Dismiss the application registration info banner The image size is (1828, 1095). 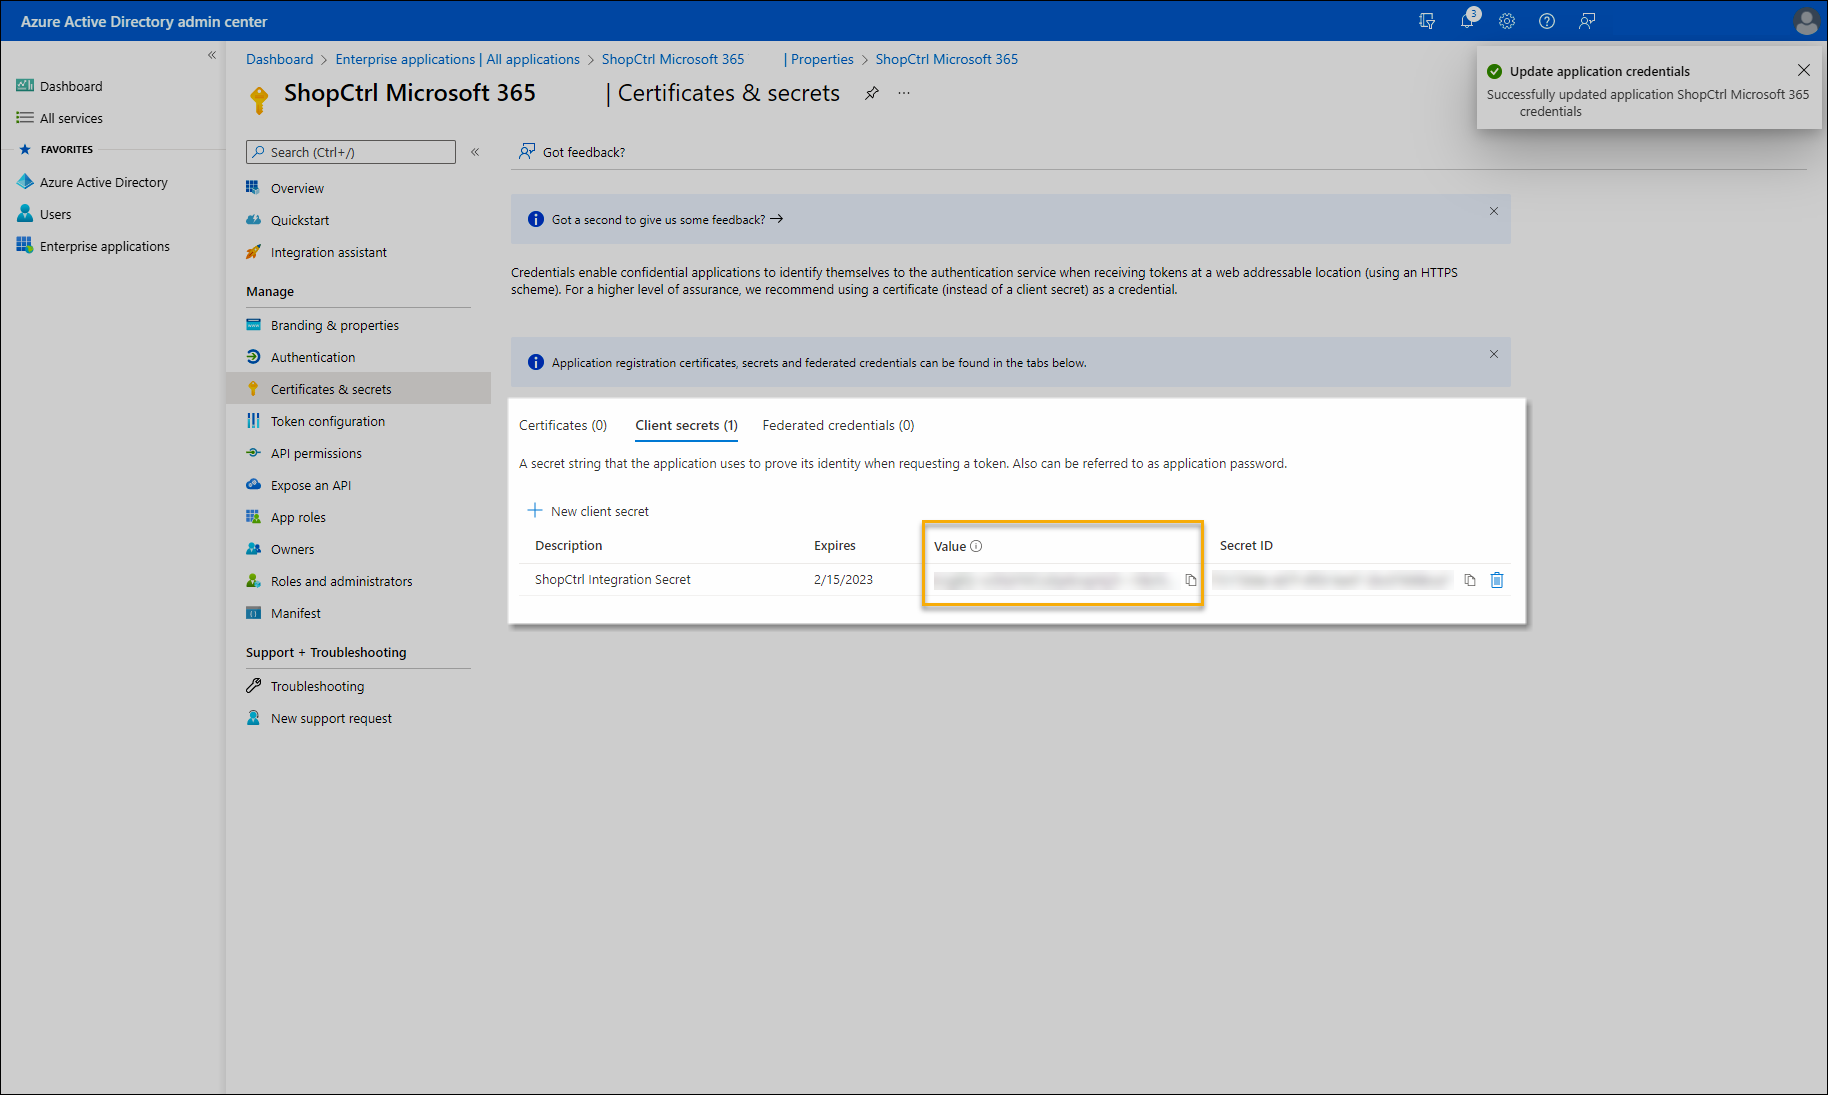pos(1494,354)
